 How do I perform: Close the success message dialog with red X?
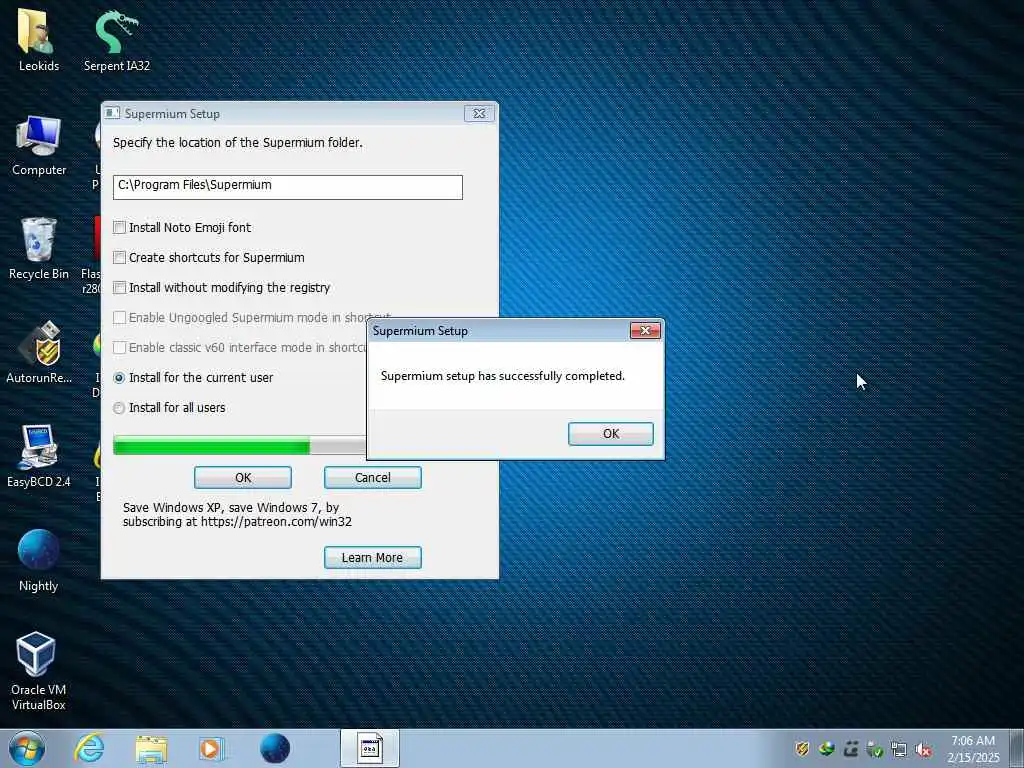[645, 330]
